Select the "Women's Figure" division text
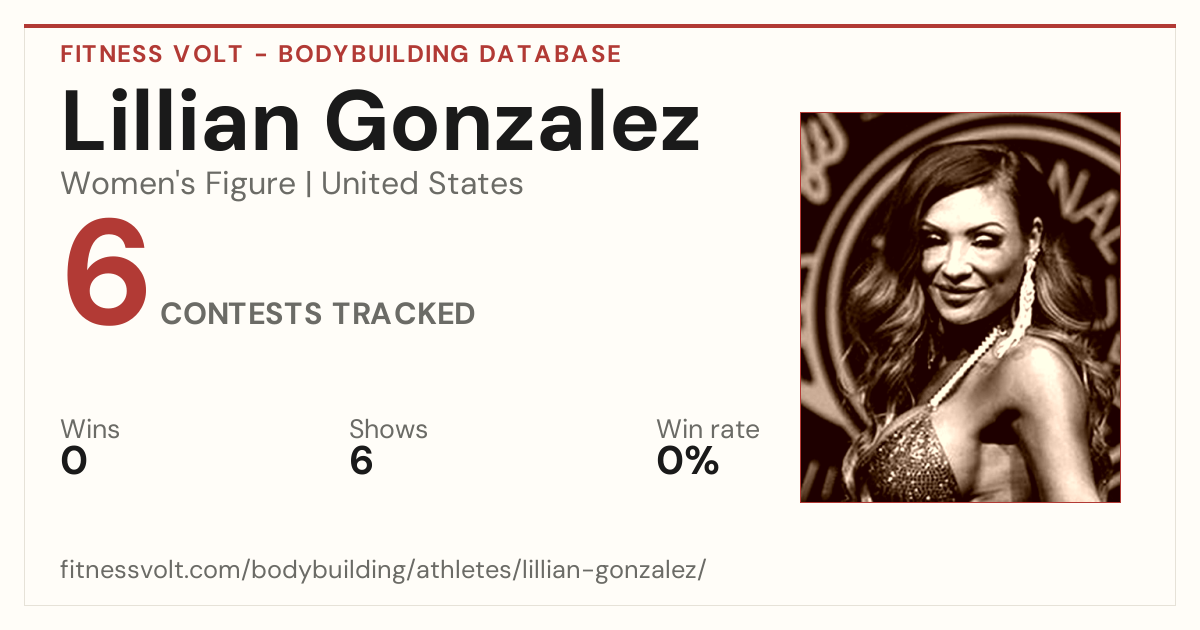The width and height of the screenshot is (1200, 630). (x=178, y=183)
